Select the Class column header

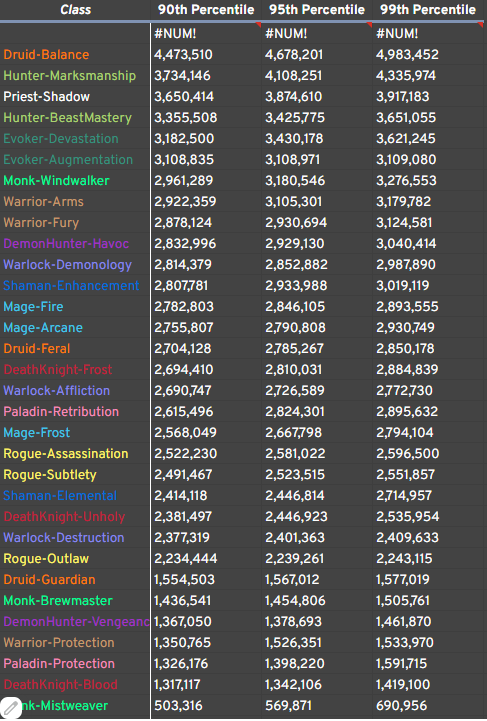click(75, 10)
